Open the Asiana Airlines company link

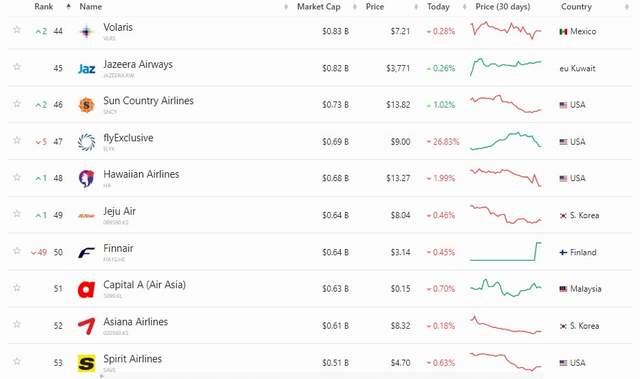[x=136, y=322]
